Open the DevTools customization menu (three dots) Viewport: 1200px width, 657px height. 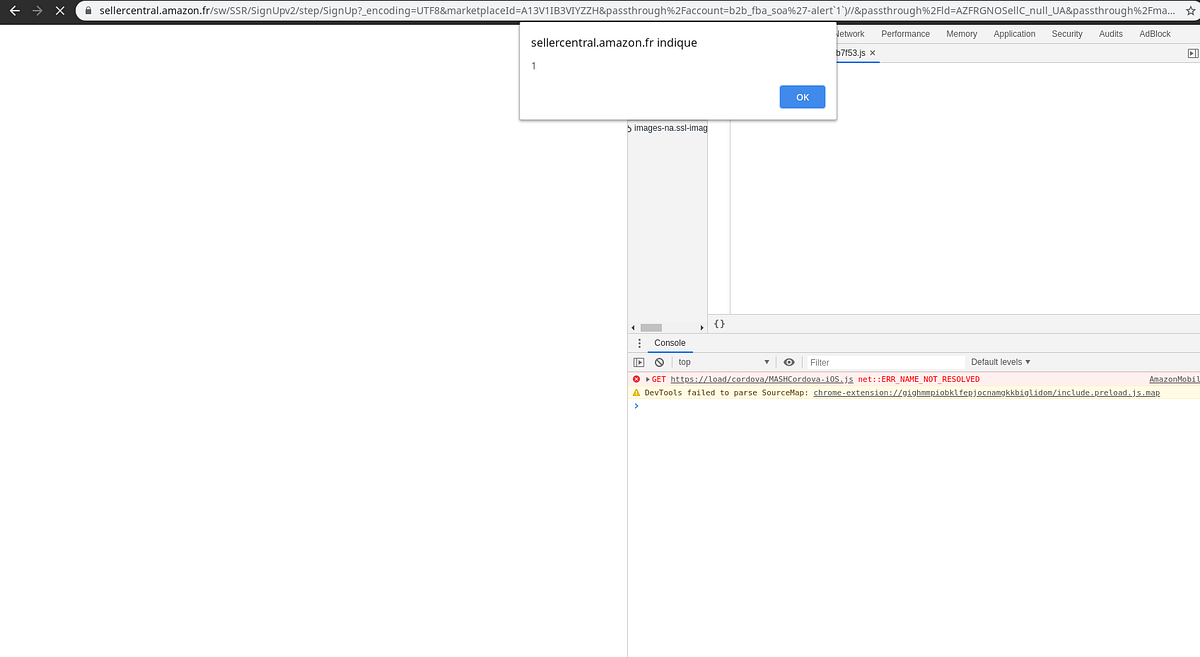[639, 342]
